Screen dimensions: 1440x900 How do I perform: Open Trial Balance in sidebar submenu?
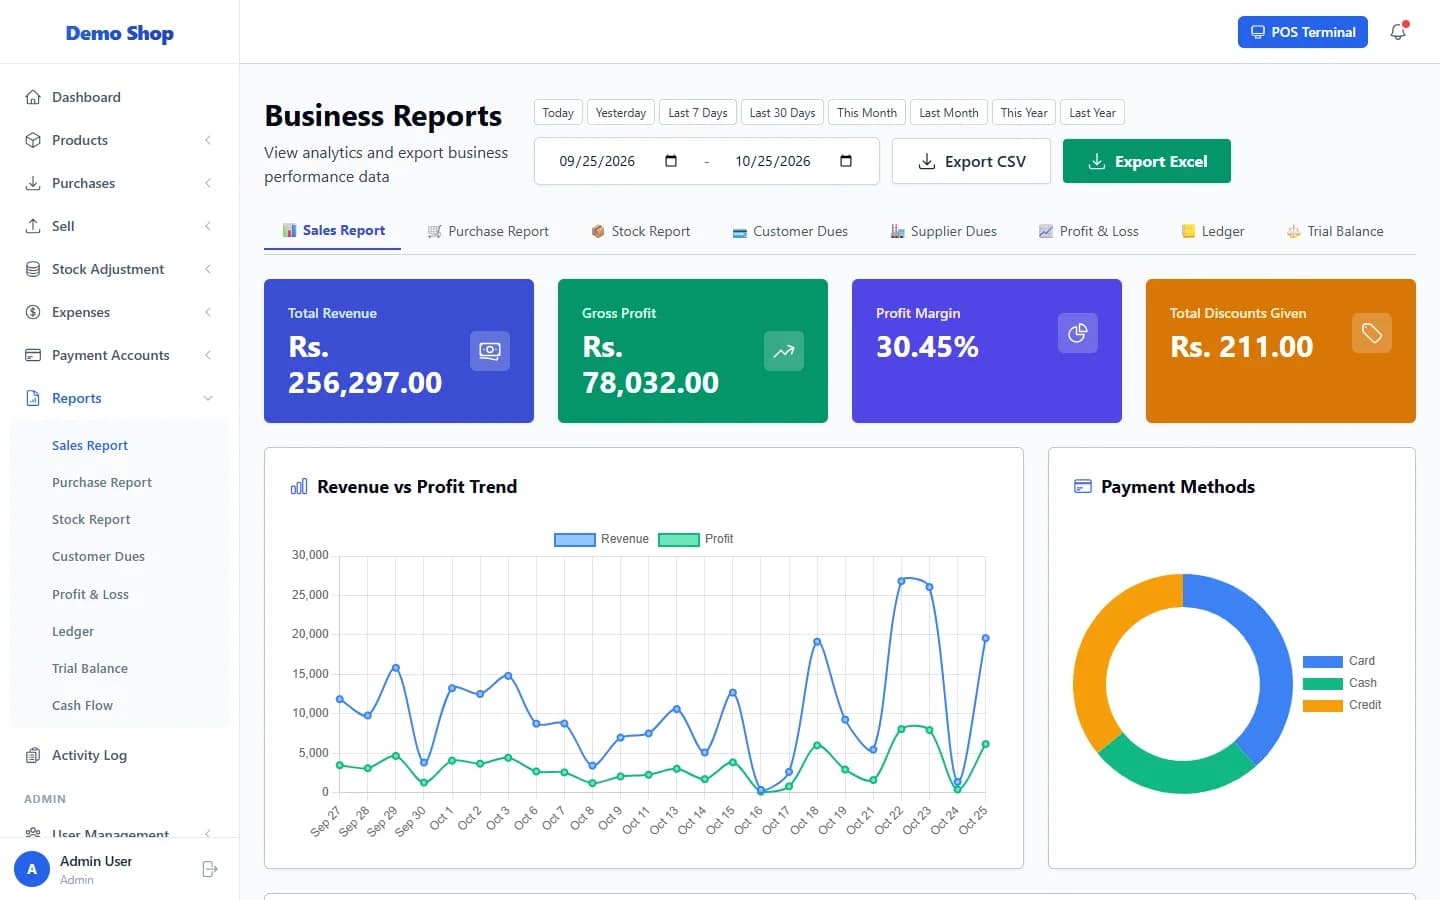(90, 669)
